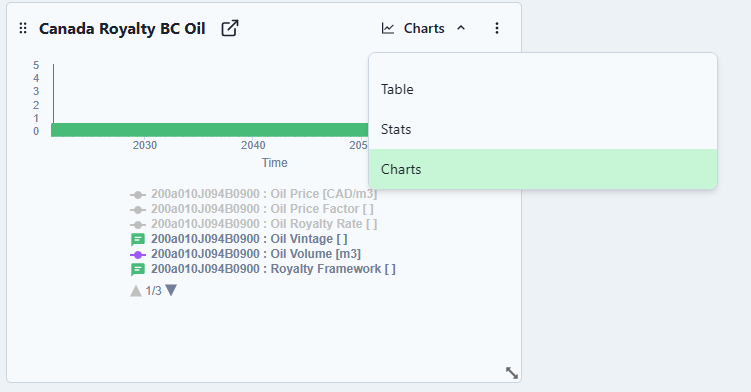Select Stats from the view menu
The height and width of the screenshot is (392, 751).
click(x=543, y=129)
